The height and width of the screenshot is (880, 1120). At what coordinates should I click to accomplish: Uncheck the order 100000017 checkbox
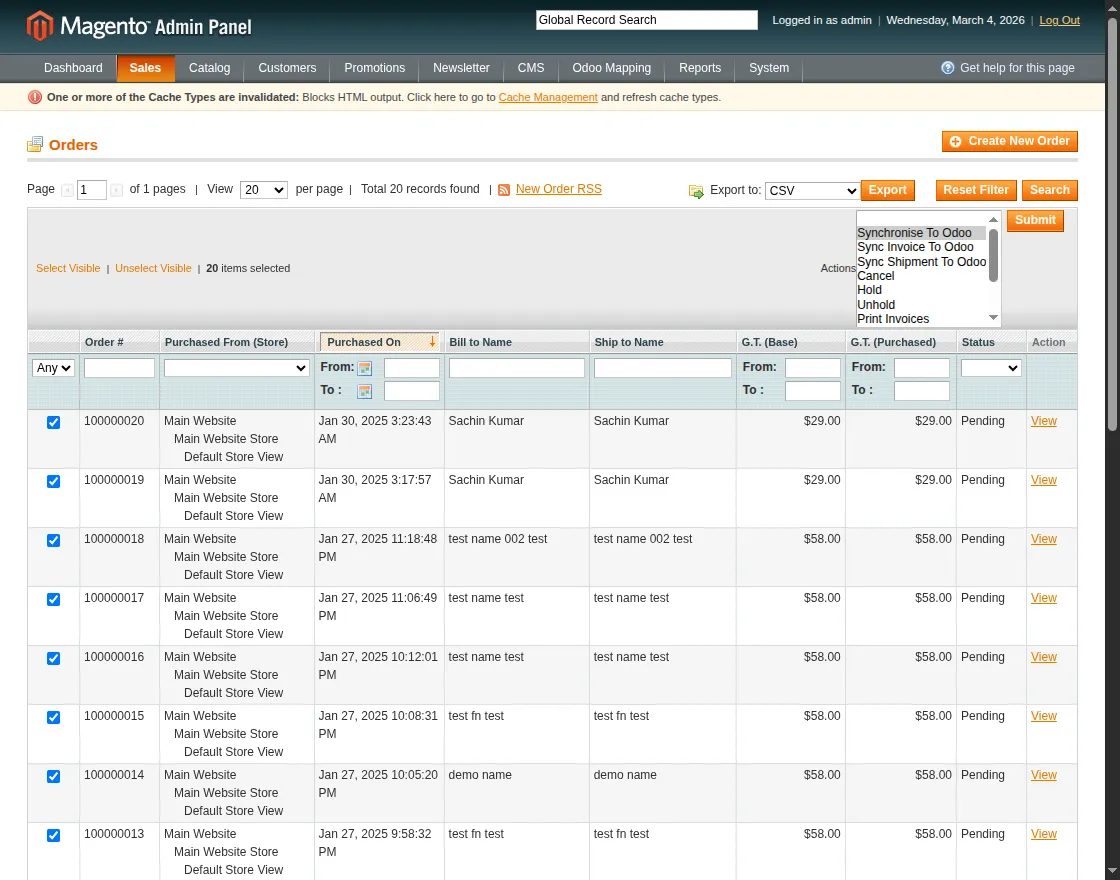tap(54, 599)
